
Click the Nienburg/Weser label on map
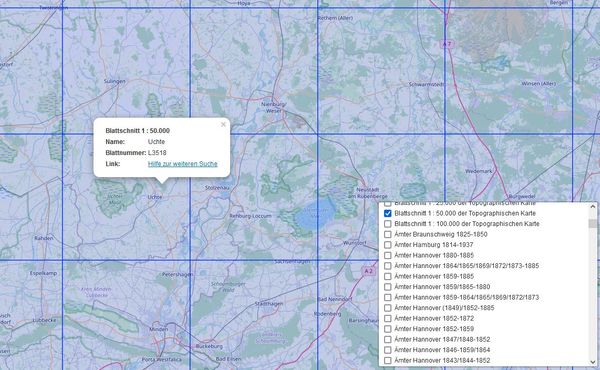tap(274, 107)
